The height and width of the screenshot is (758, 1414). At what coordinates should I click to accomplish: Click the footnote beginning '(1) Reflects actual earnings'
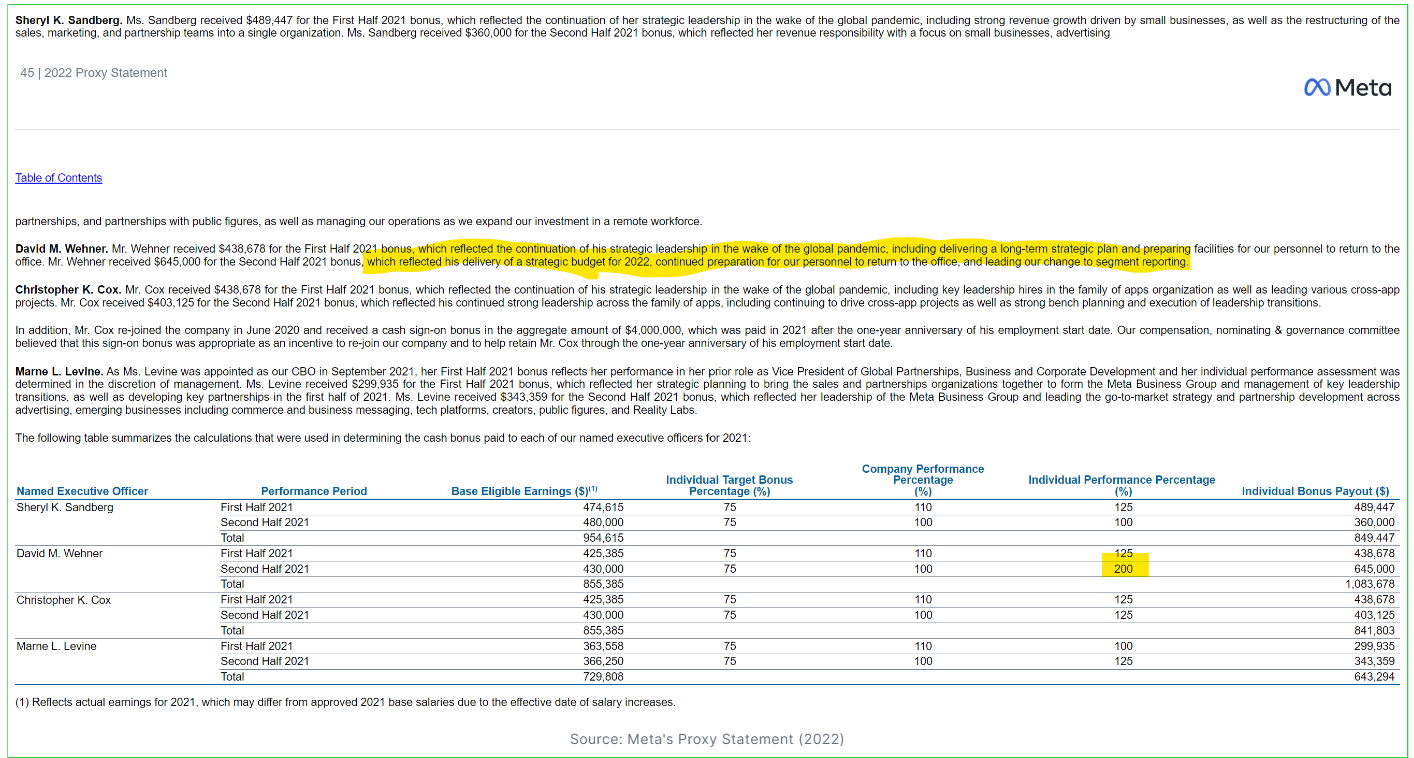(x=345, y=702)
